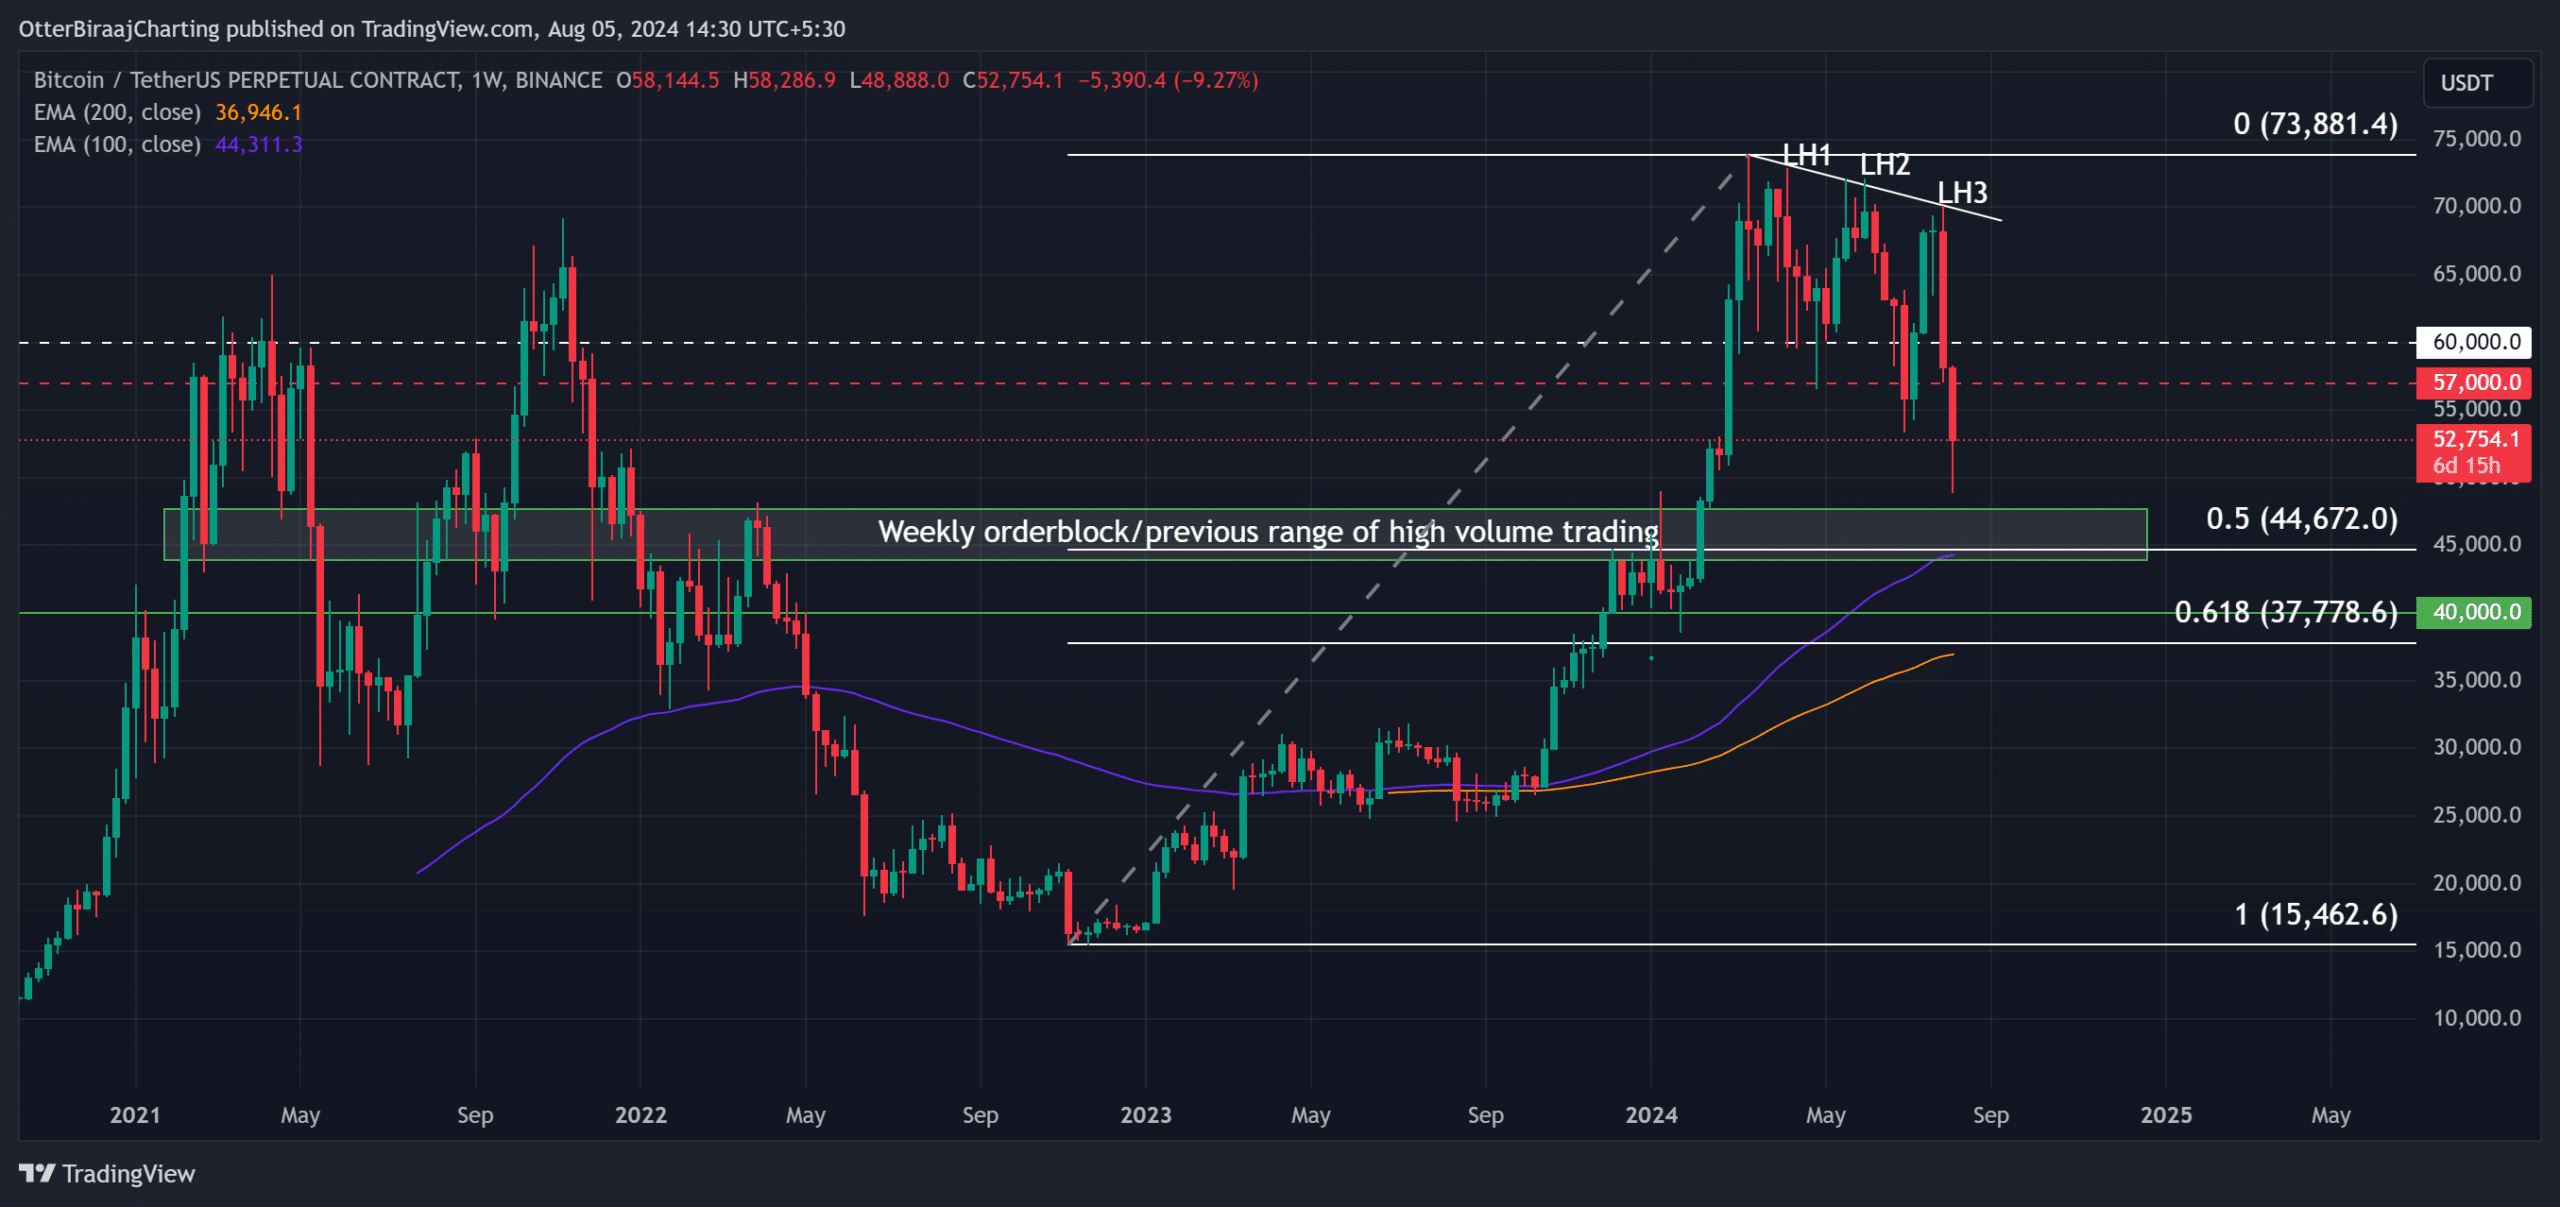Click the LH1 text annotation

[1807, 155]
